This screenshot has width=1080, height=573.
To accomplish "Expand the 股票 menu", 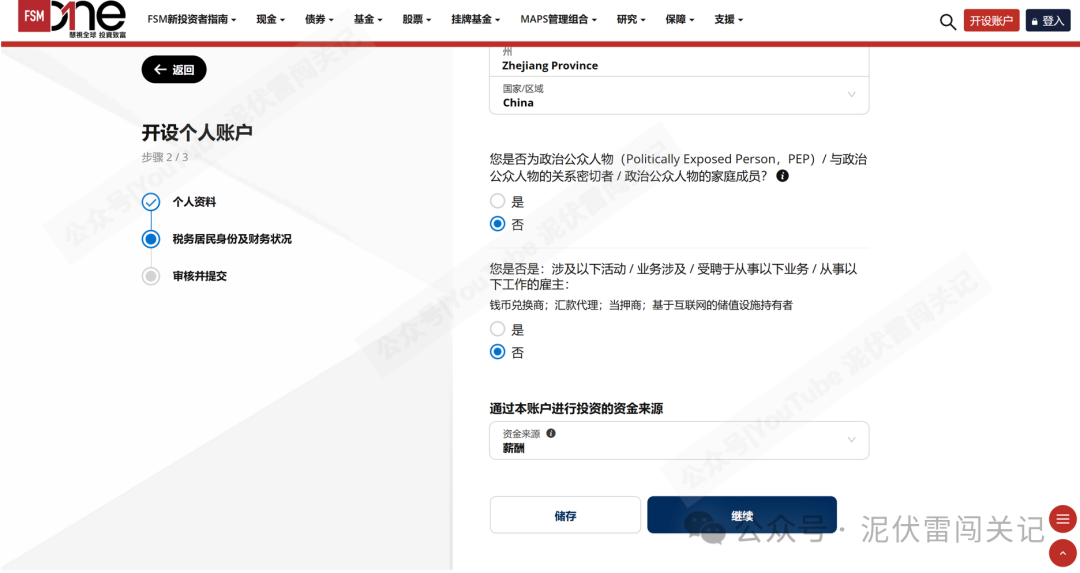I will 417,19.
